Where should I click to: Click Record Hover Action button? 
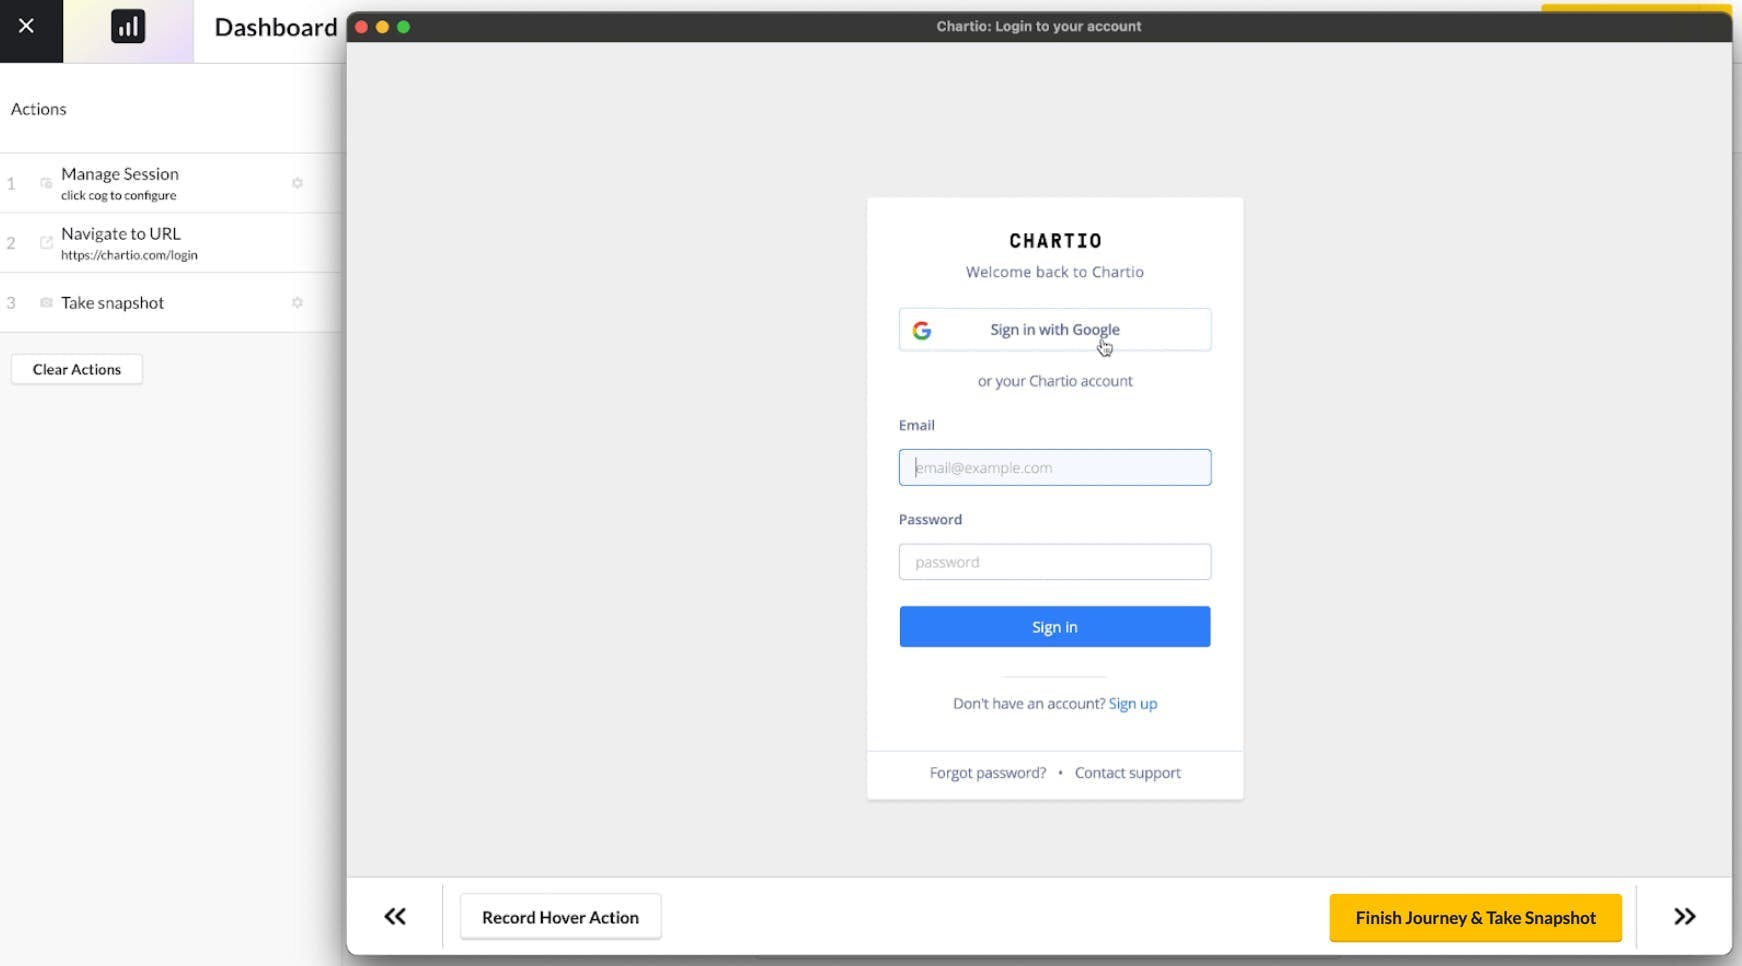560,917
